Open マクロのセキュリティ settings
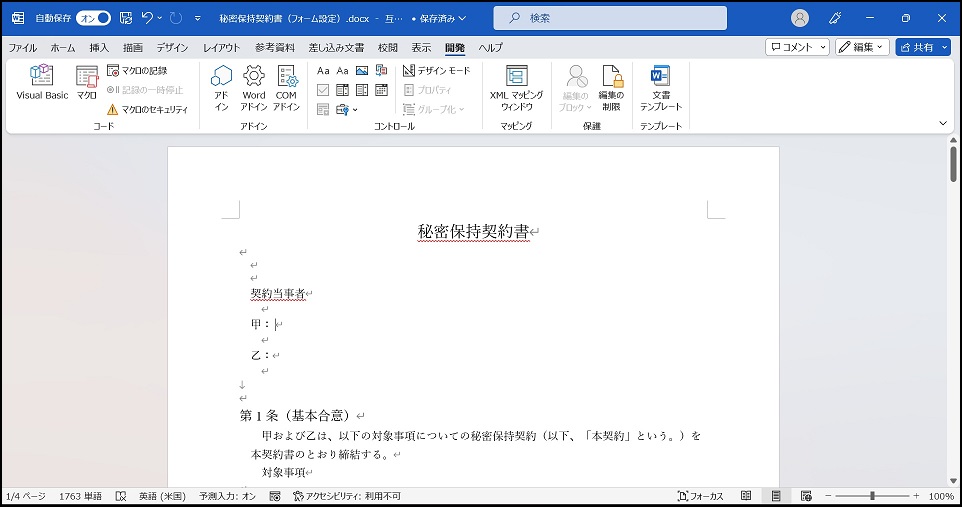 click(x=147, y=109)
